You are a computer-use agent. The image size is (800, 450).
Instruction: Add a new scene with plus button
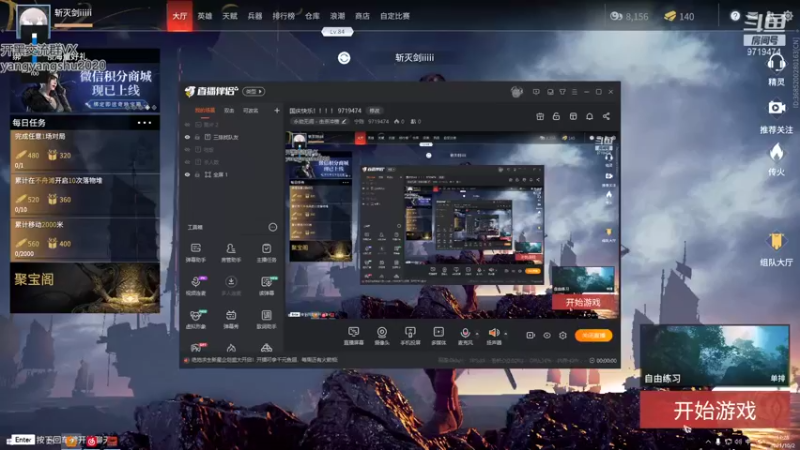pyautogui.click(x=277, y=110)
